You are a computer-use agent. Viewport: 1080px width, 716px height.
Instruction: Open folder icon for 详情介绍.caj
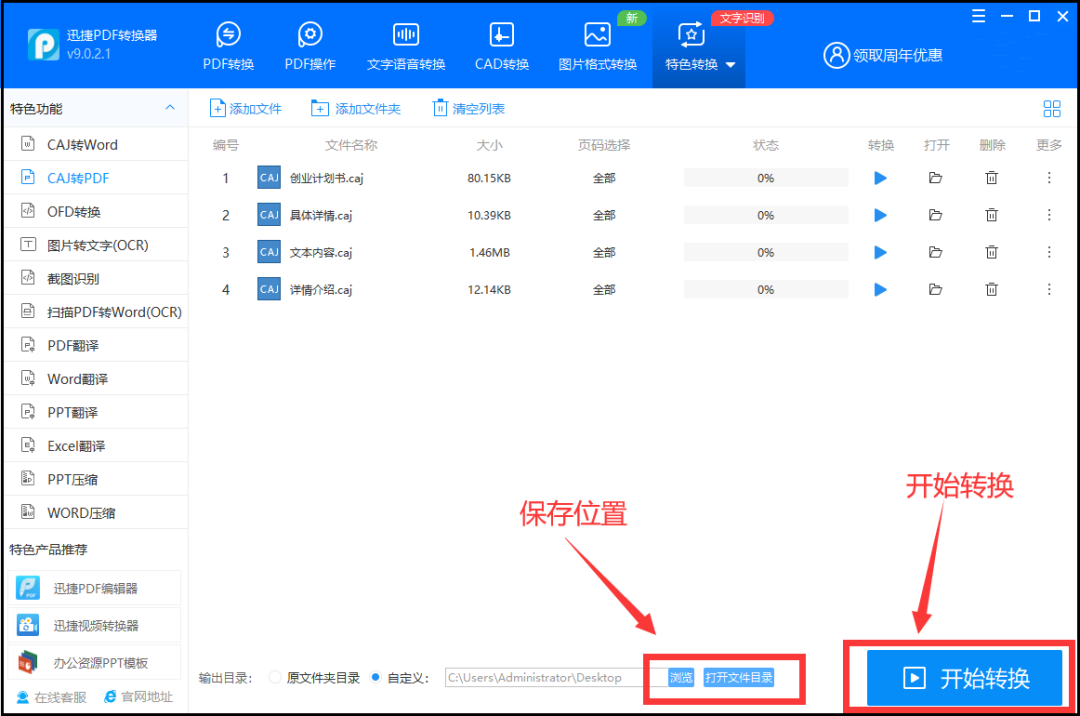935,289
